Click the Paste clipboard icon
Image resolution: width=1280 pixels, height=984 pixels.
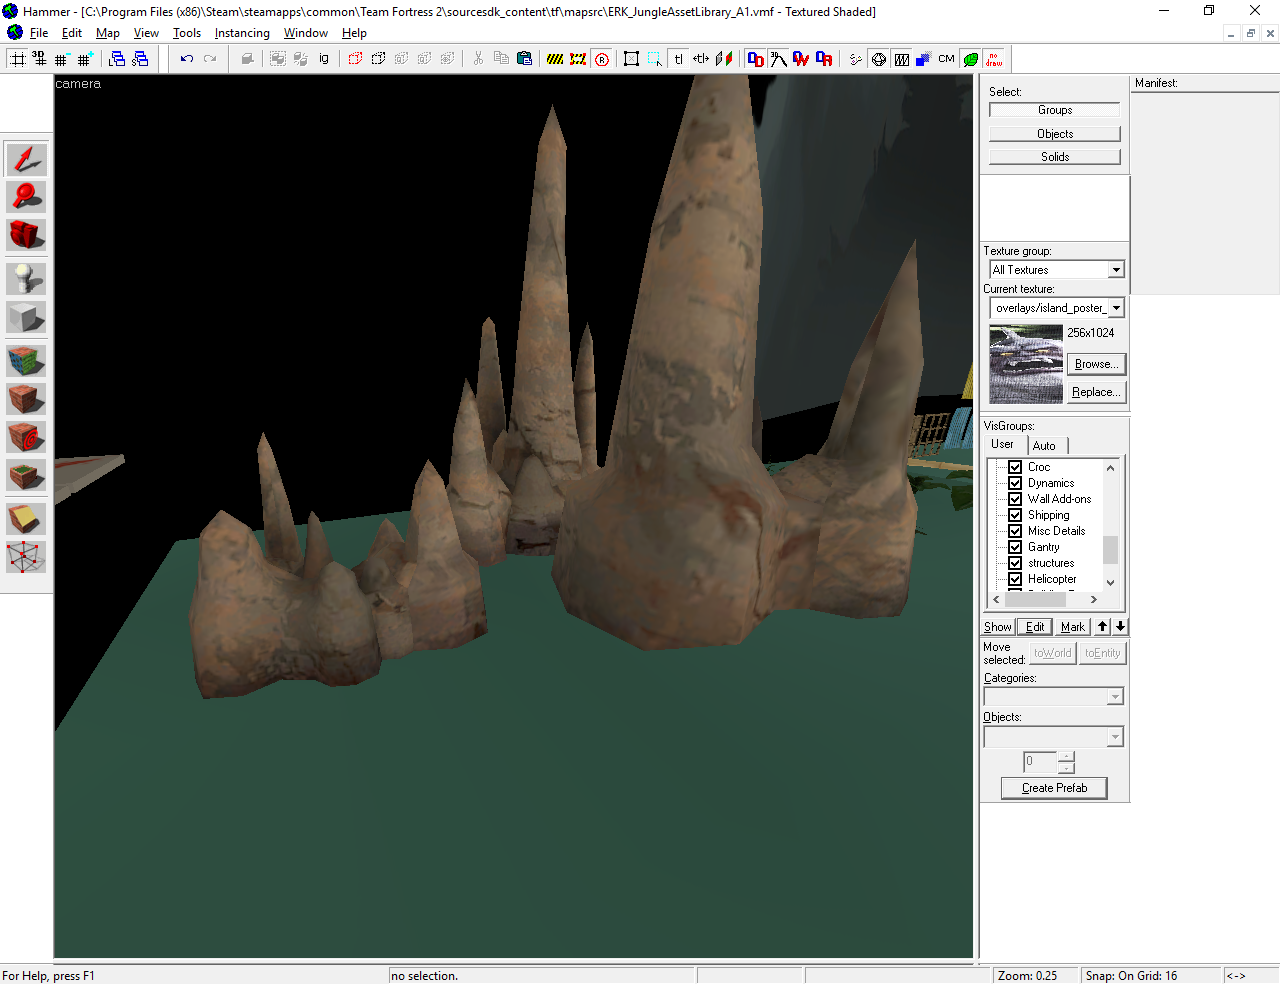coord(524,59)
